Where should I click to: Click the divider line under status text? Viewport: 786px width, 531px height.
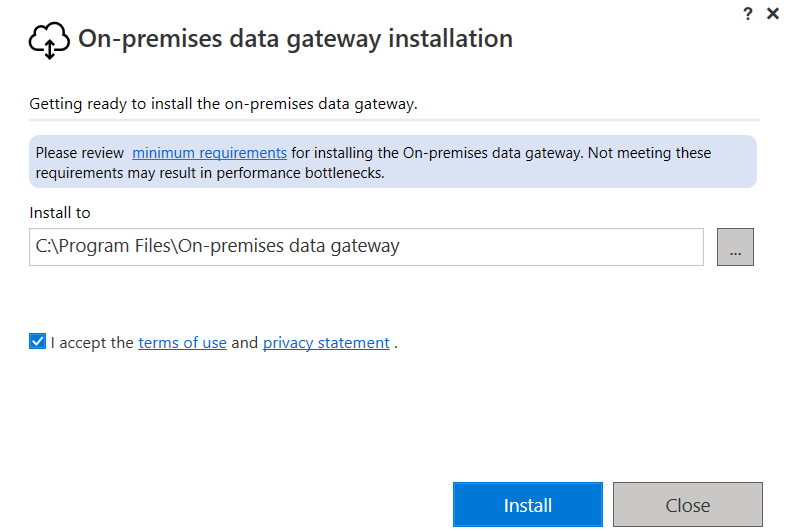click(x=394, y=120)
